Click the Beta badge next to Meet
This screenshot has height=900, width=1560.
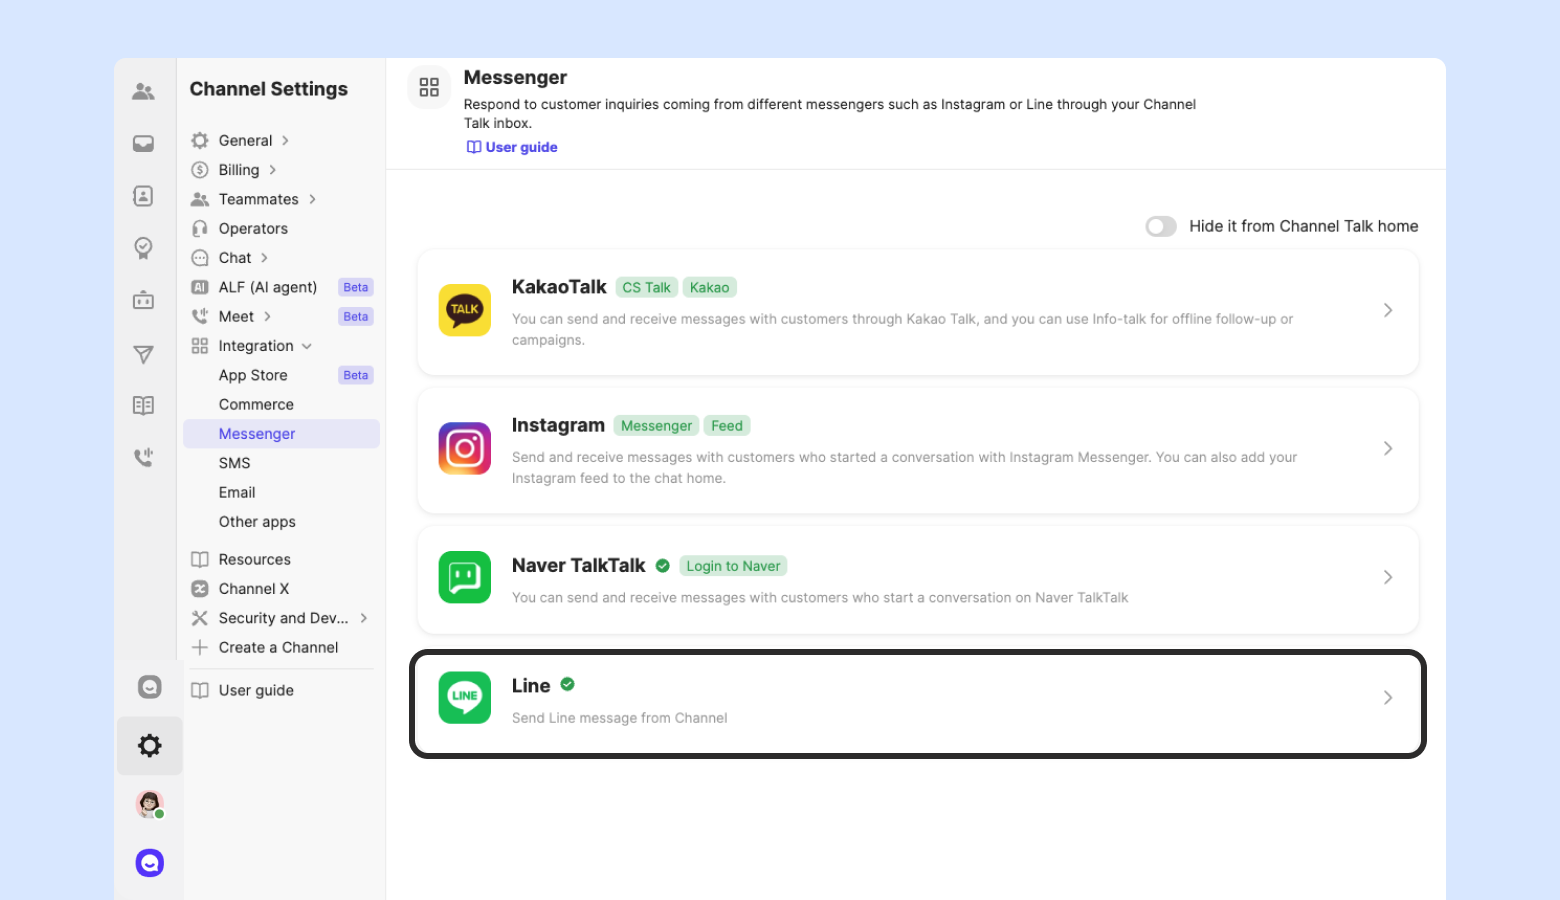pos(356,317)
